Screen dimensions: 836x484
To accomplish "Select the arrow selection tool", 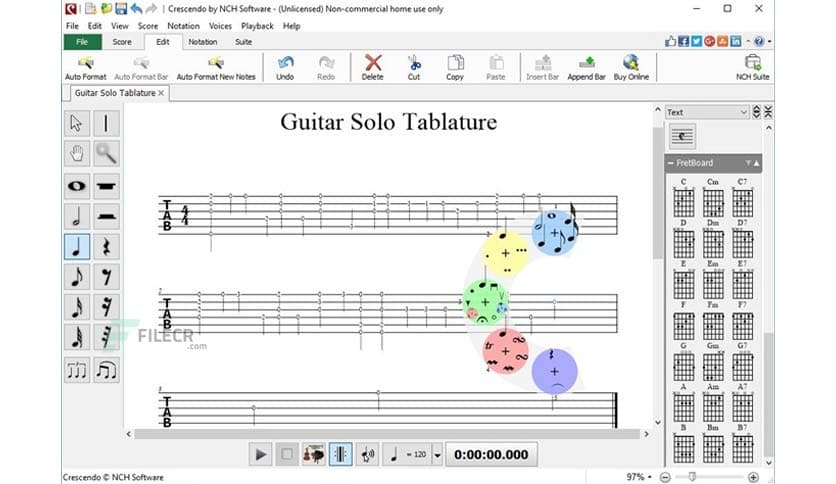I will 76,123.
